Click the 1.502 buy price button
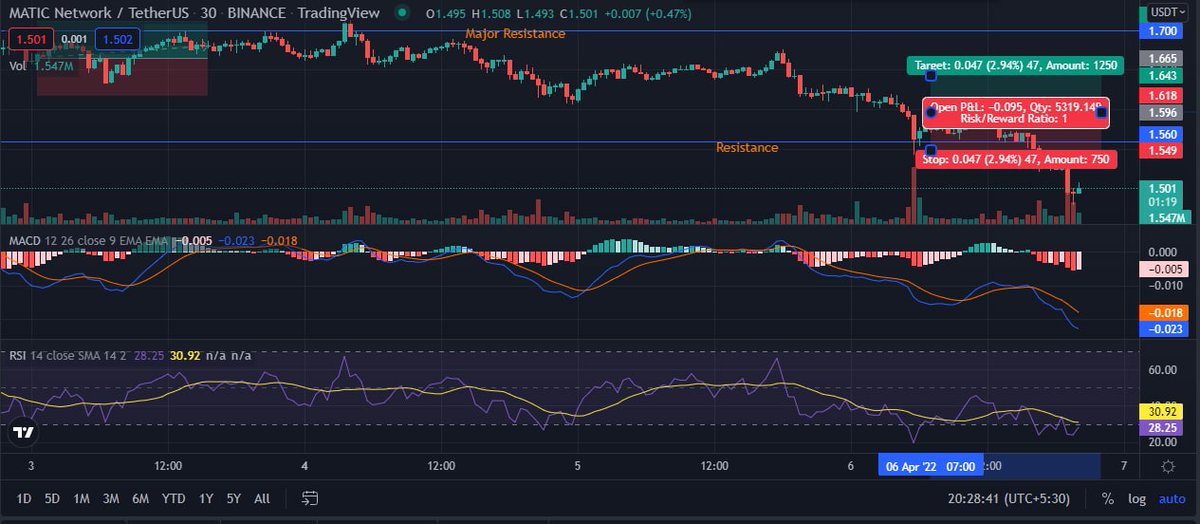Screen dimensions: 1200x524 tap(116, 39)
